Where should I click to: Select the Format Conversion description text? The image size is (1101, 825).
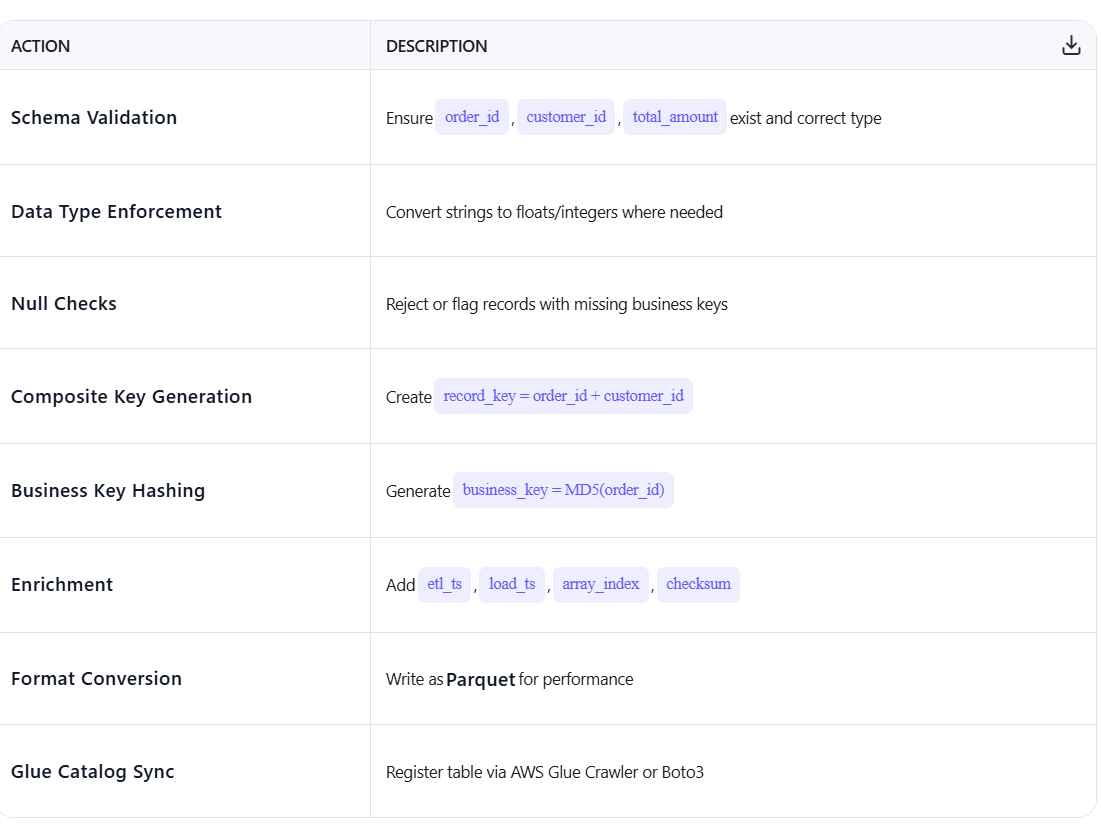[510, 679]
